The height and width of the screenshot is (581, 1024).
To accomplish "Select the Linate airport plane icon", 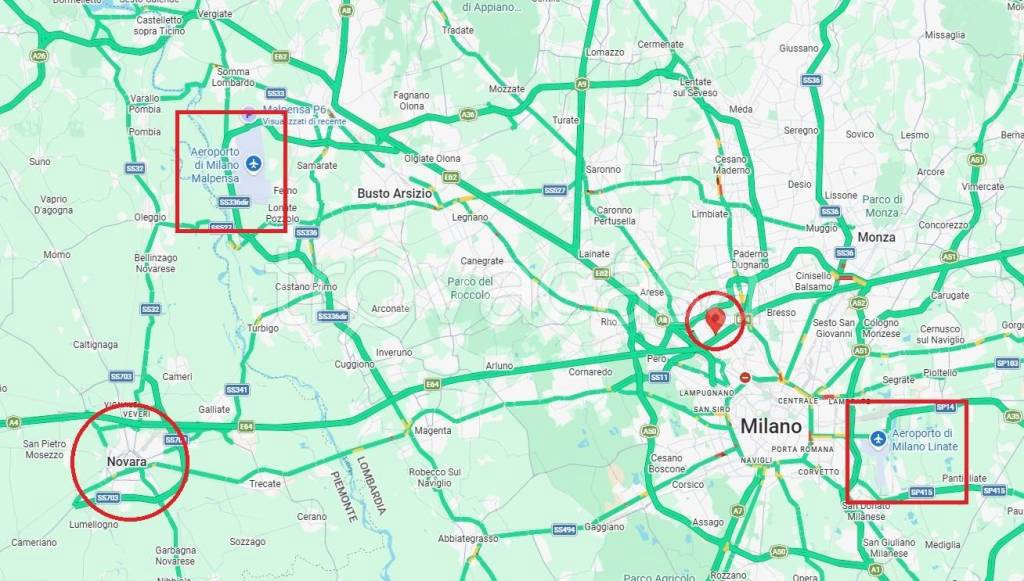I will tap(878, 439).
